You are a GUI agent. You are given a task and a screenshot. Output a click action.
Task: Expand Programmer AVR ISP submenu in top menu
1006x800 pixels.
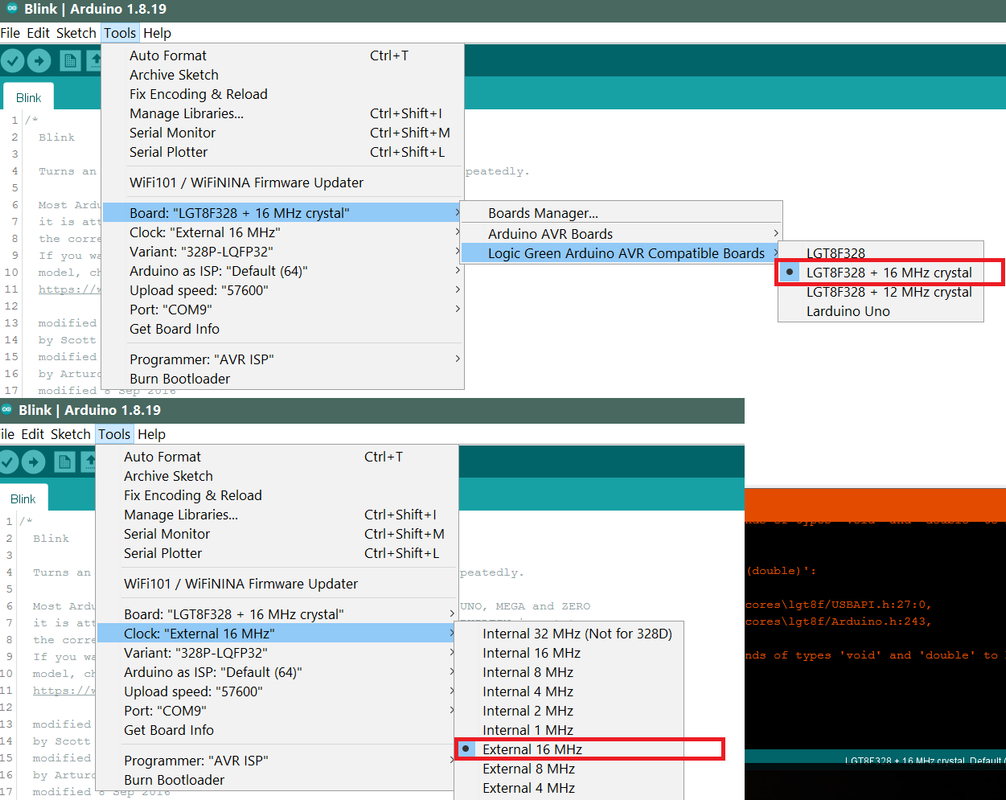click(283, 359)
